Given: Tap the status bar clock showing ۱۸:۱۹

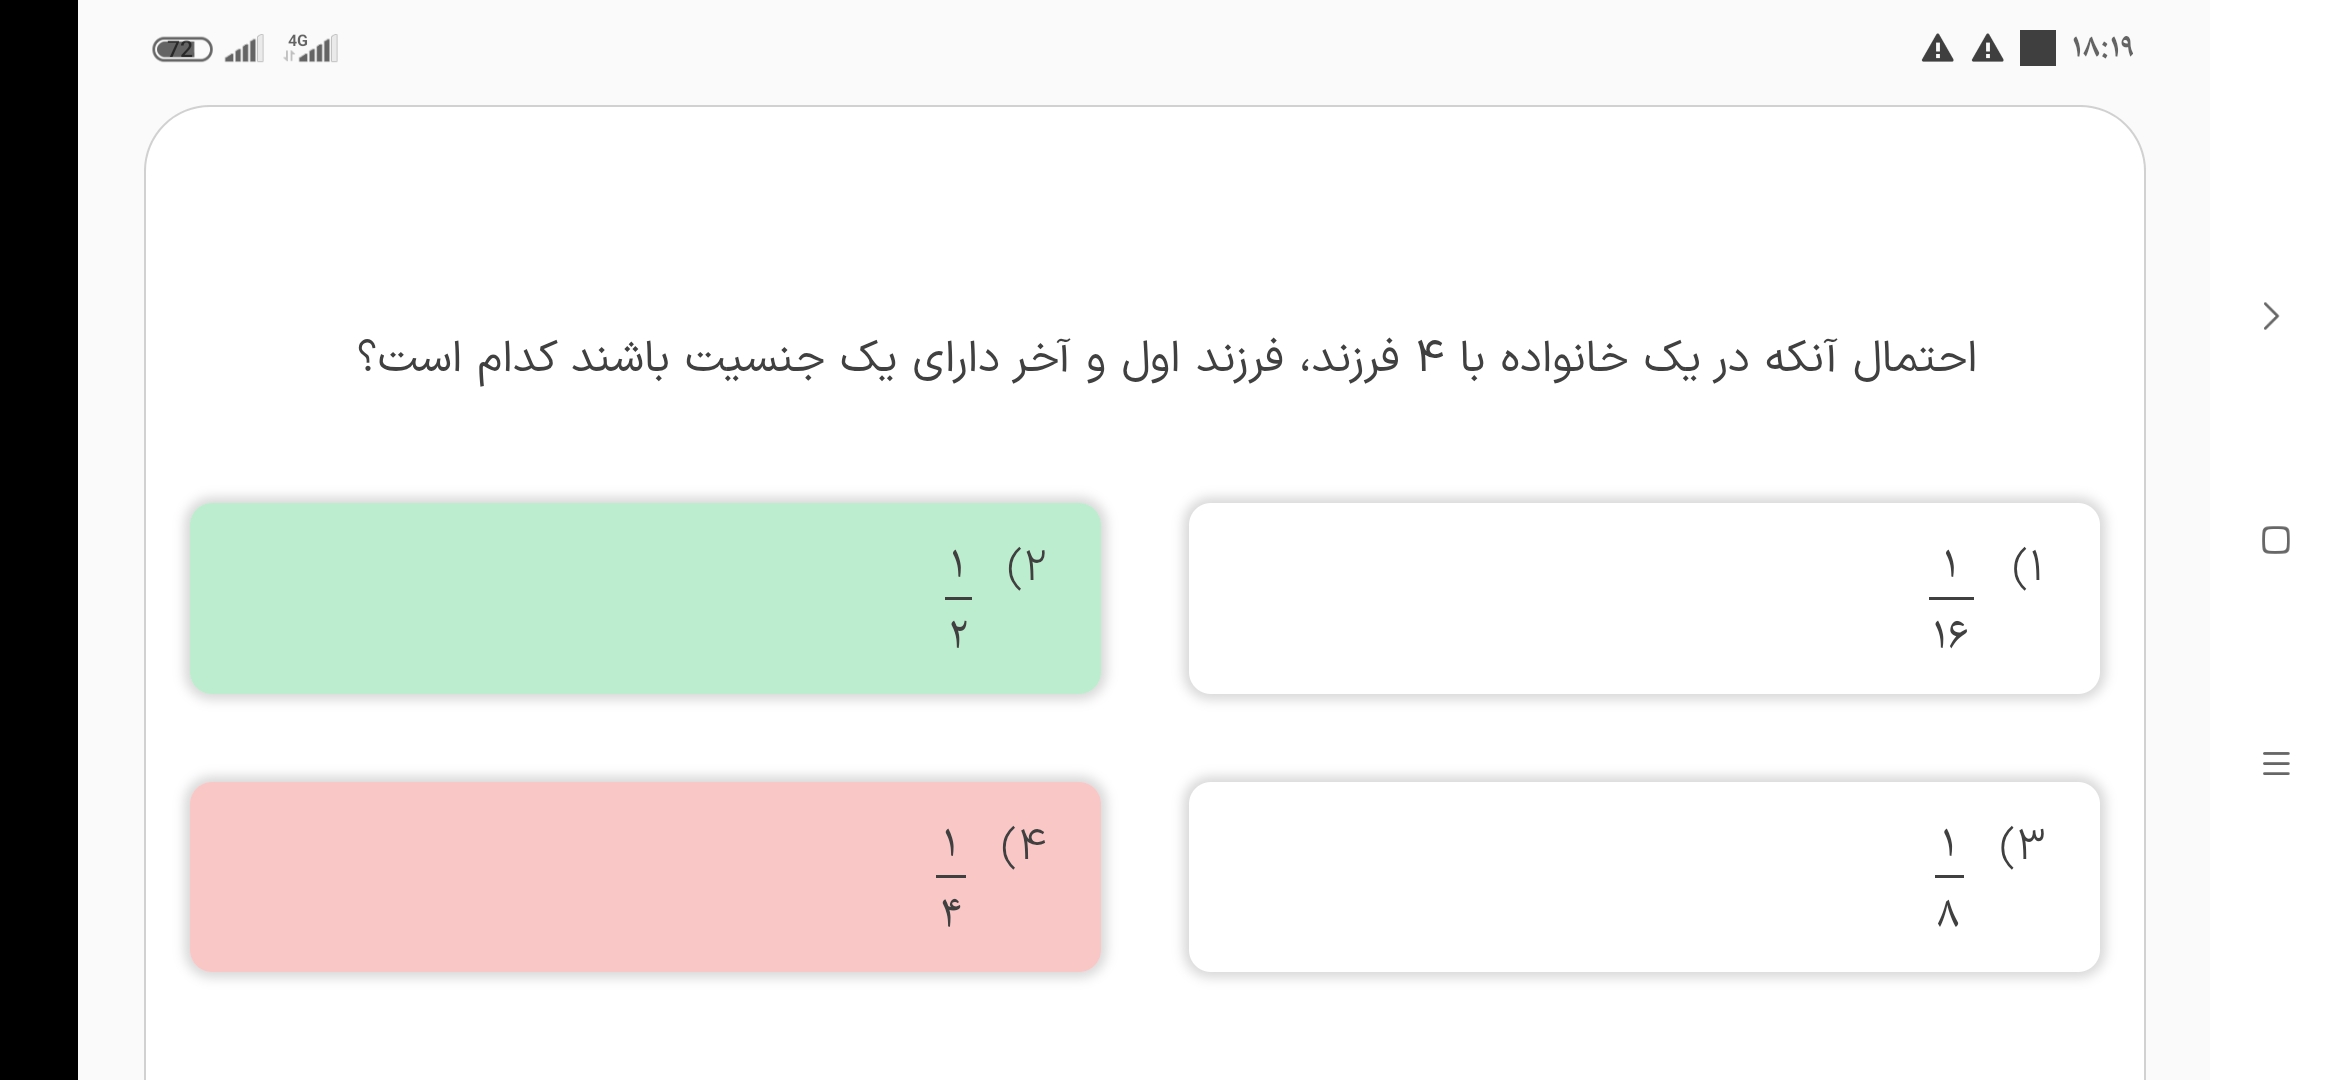Looking at the screenshot, I should pos(2103,48).
